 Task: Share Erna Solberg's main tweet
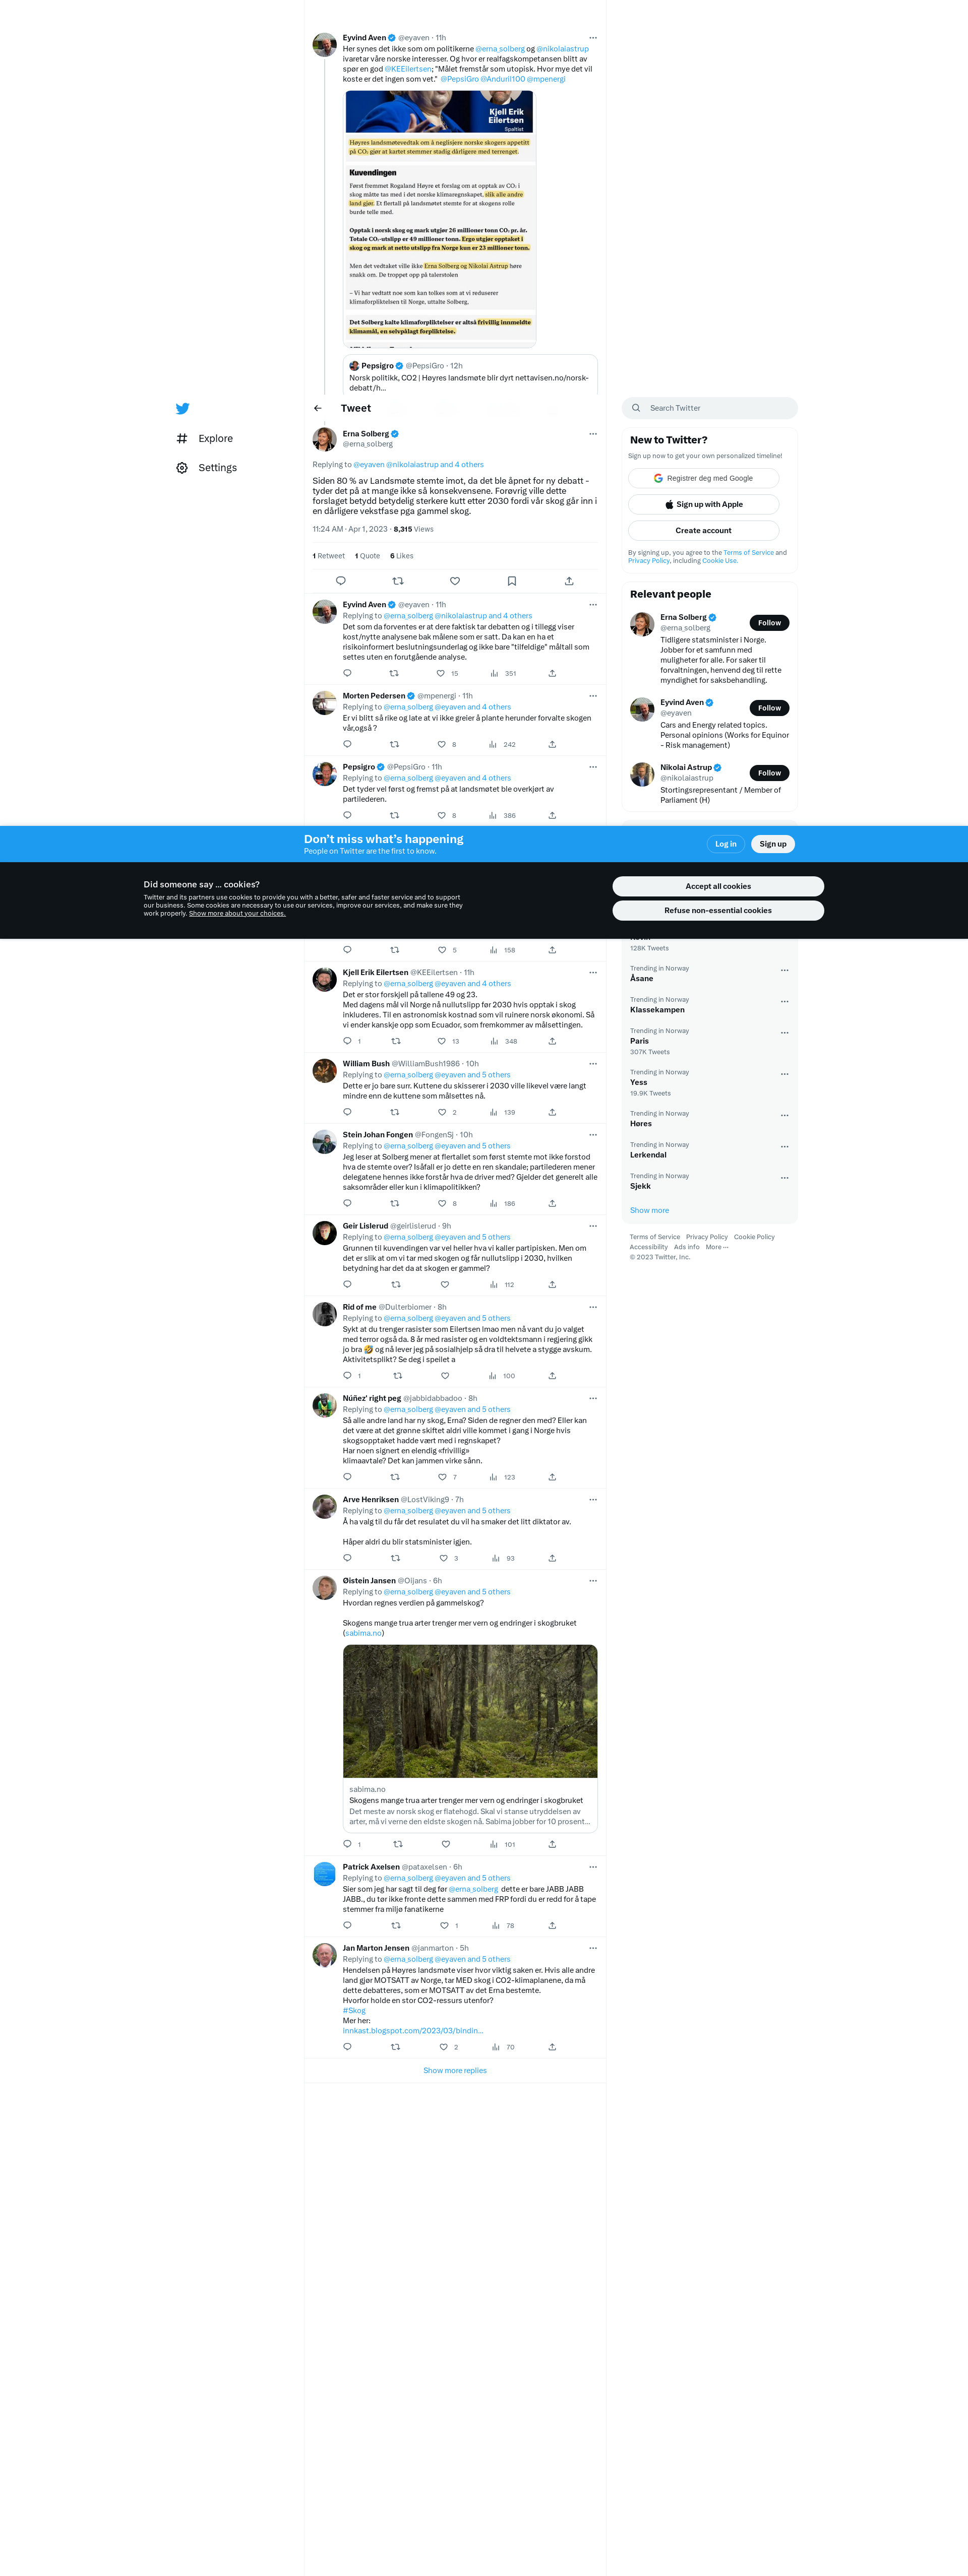coord(569,581)
